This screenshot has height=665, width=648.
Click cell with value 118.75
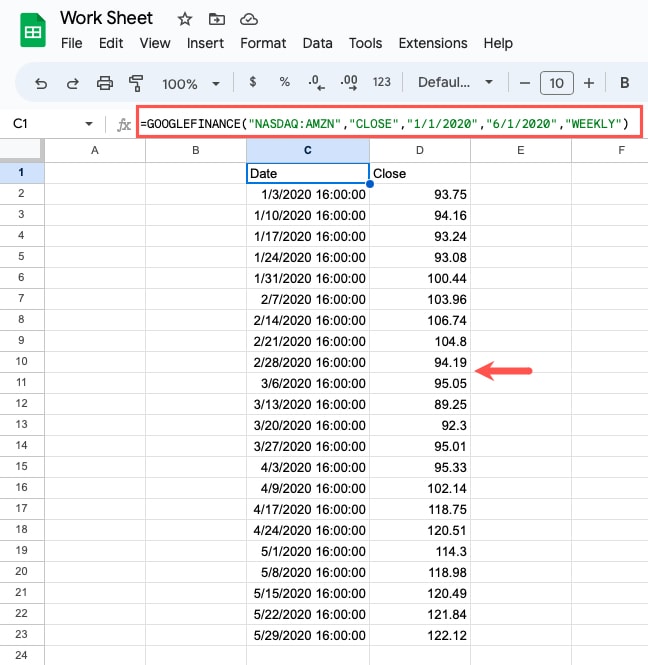(420, 509)
